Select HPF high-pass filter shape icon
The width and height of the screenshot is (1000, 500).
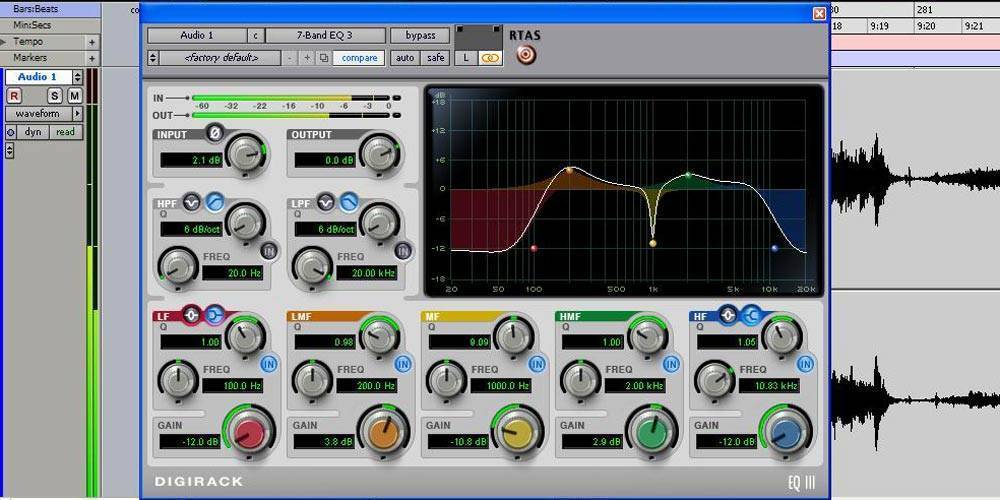[x=214, y=203]
